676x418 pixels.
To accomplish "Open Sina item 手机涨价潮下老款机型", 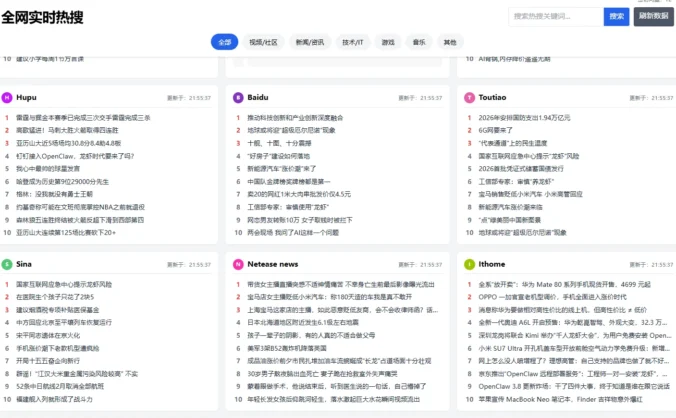I will pyautogui.click(x=58, y=348).
